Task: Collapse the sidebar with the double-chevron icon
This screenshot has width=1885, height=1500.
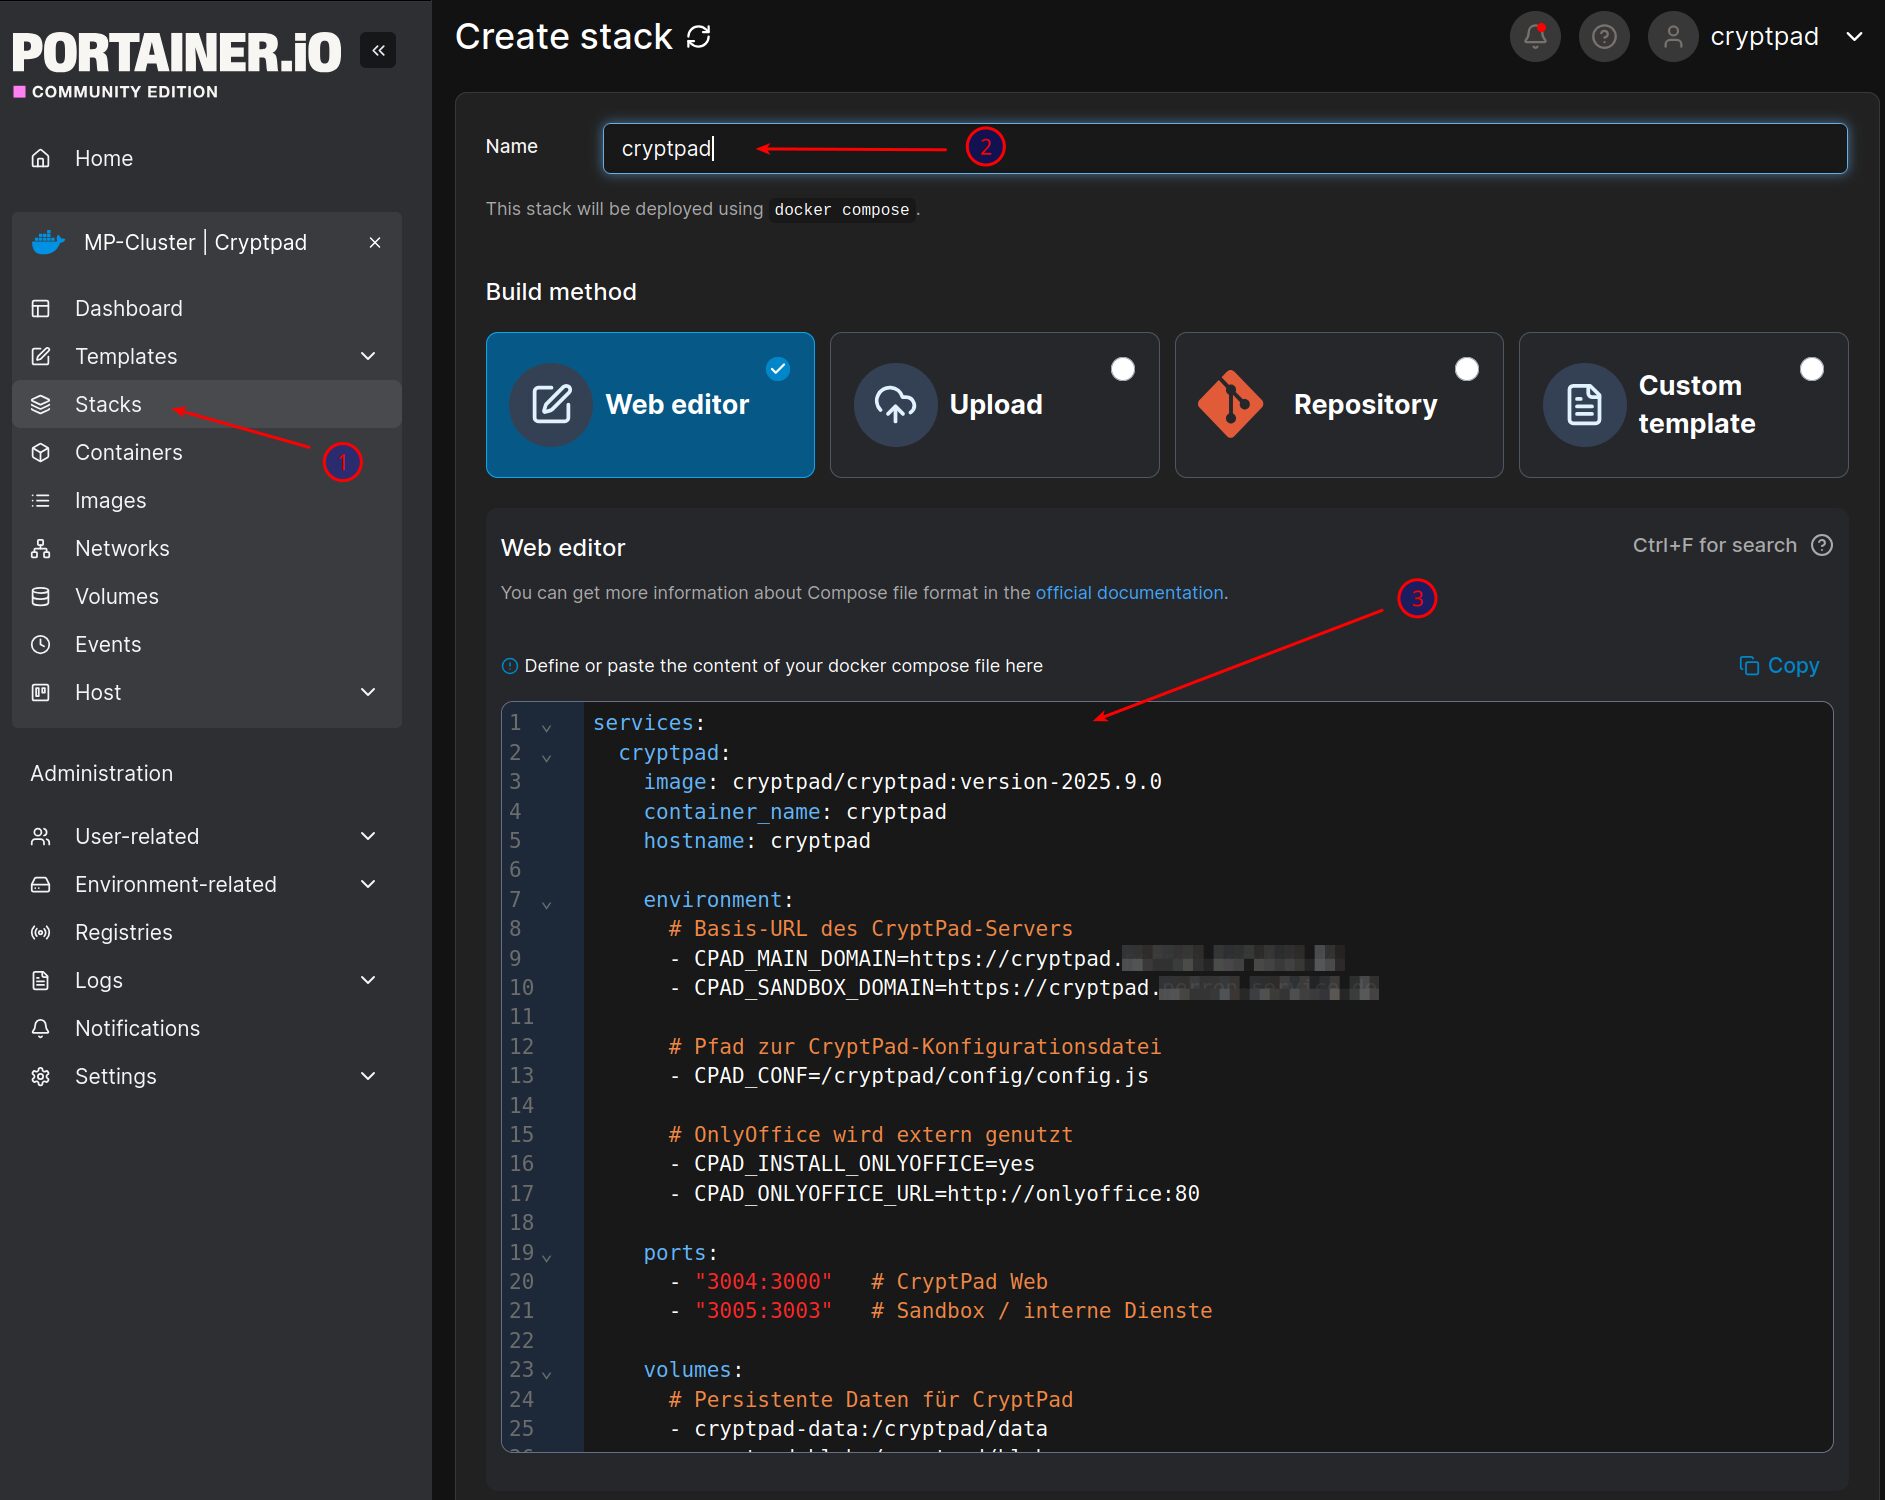Action: [x=378, y=50]
